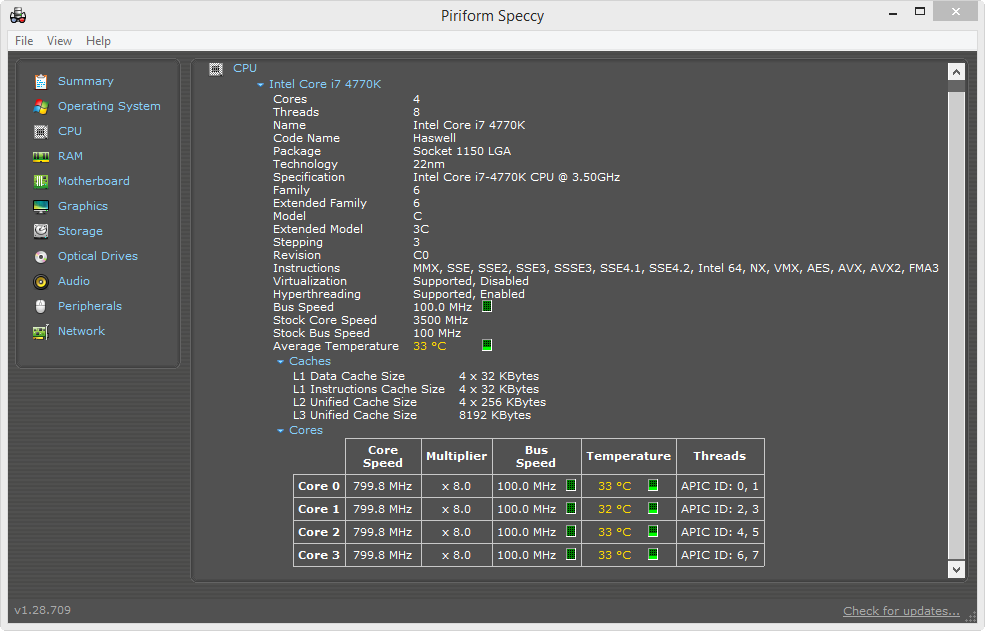
Task: Click Core 3 bus speed graph icon
Action: tap(571, 554)
